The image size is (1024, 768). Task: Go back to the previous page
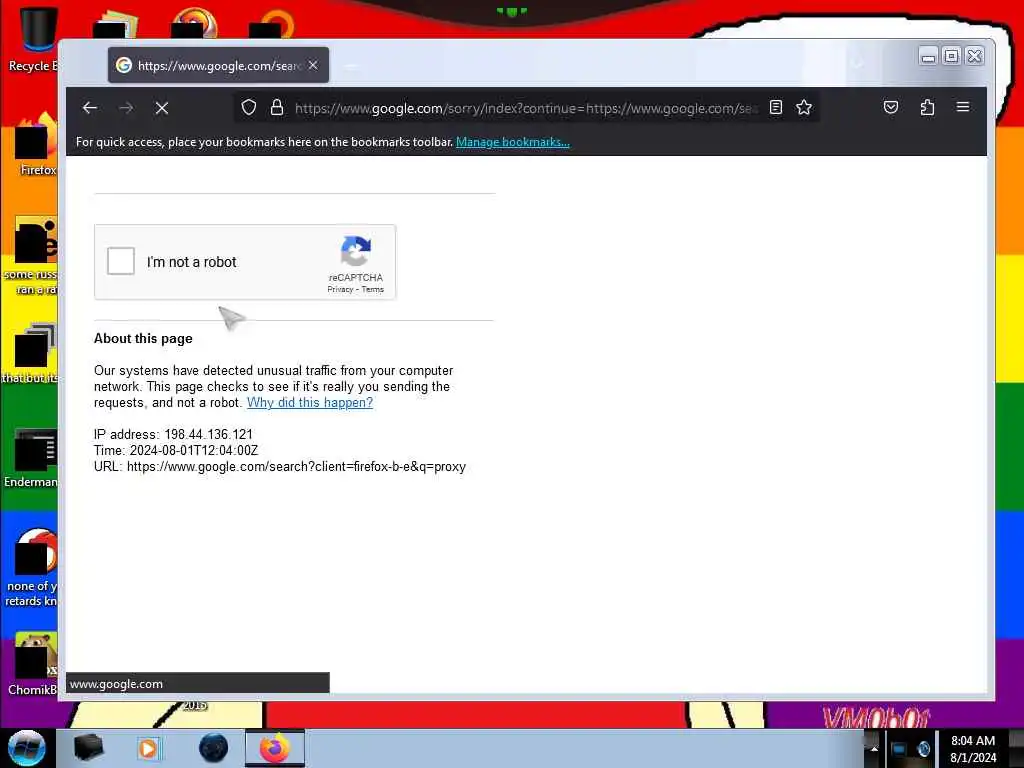coord(90,108)
